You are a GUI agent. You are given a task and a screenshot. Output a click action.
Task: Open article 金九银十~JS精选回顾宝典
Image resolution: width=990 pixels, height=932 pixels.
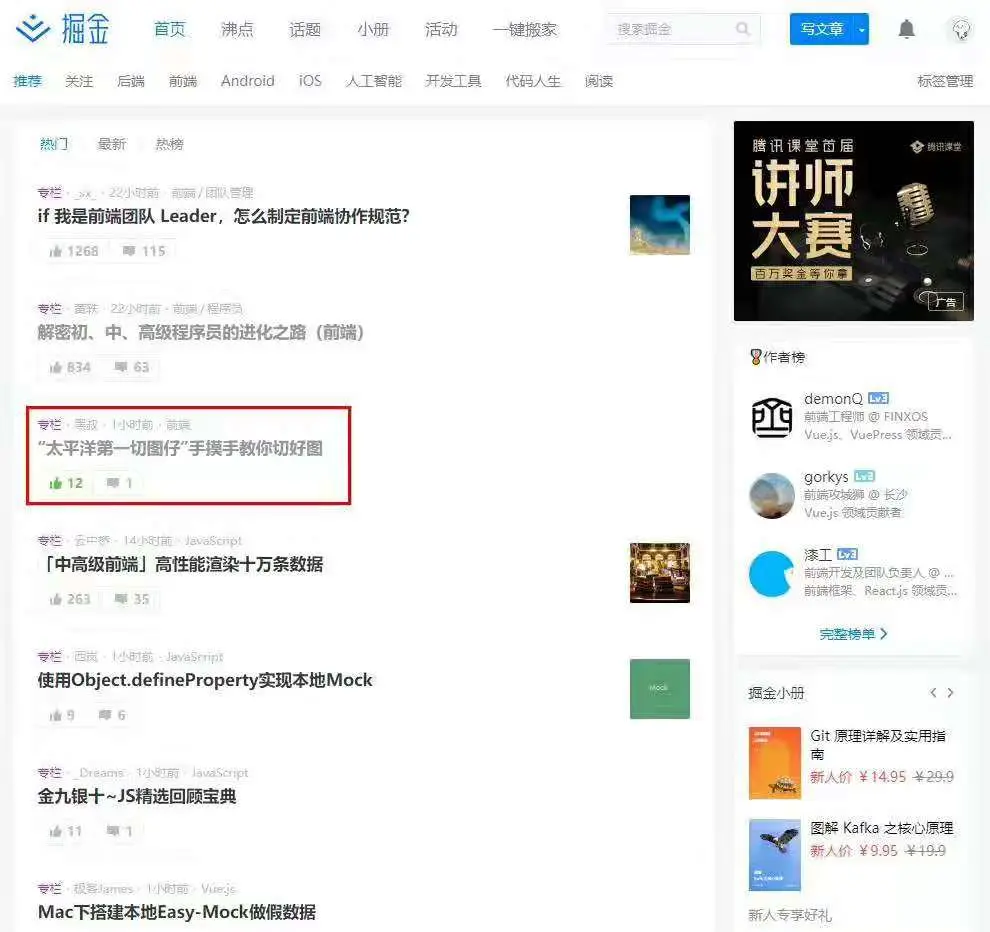pos(137,796)
